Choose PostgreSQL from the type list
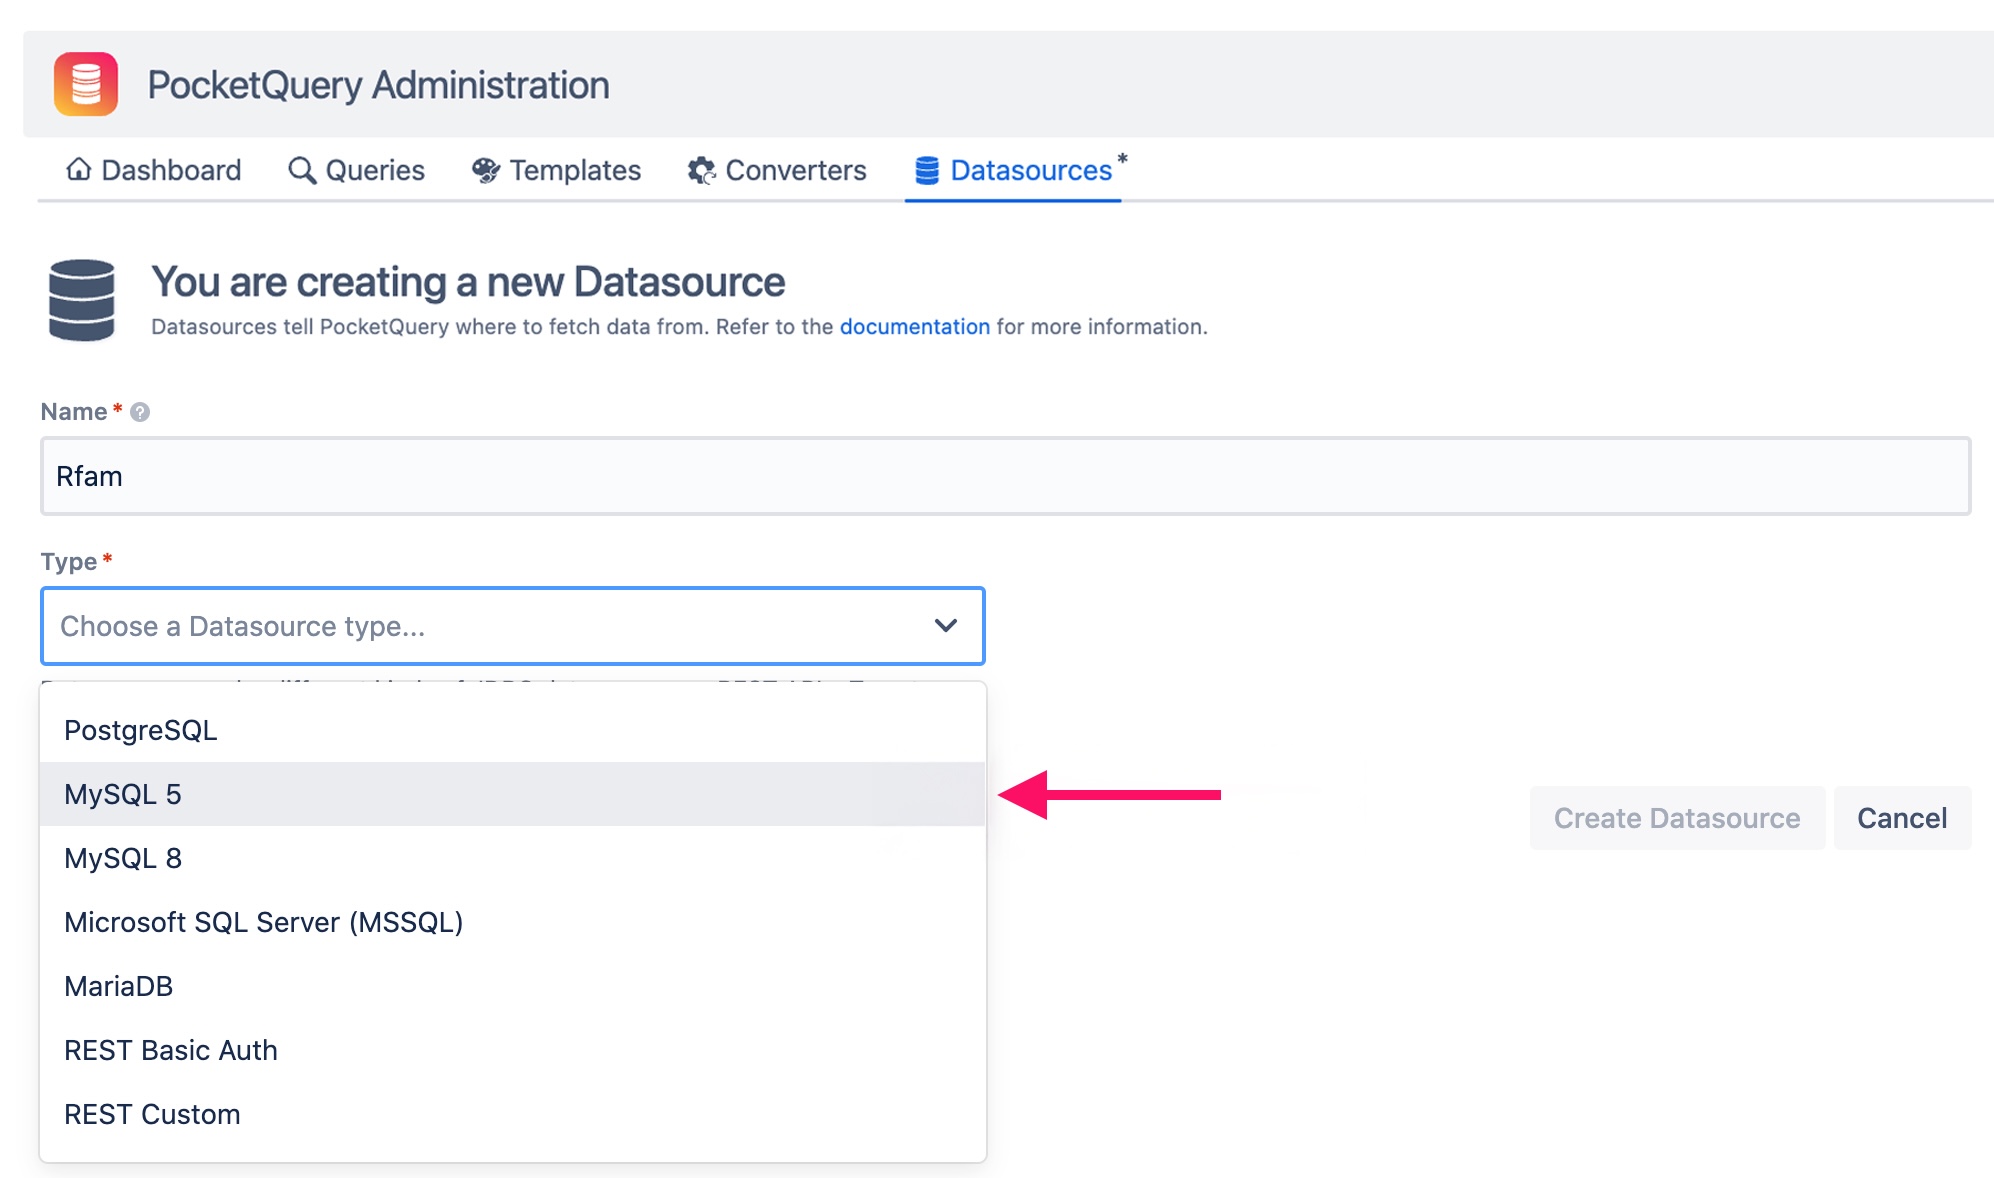 coord(512,730)
